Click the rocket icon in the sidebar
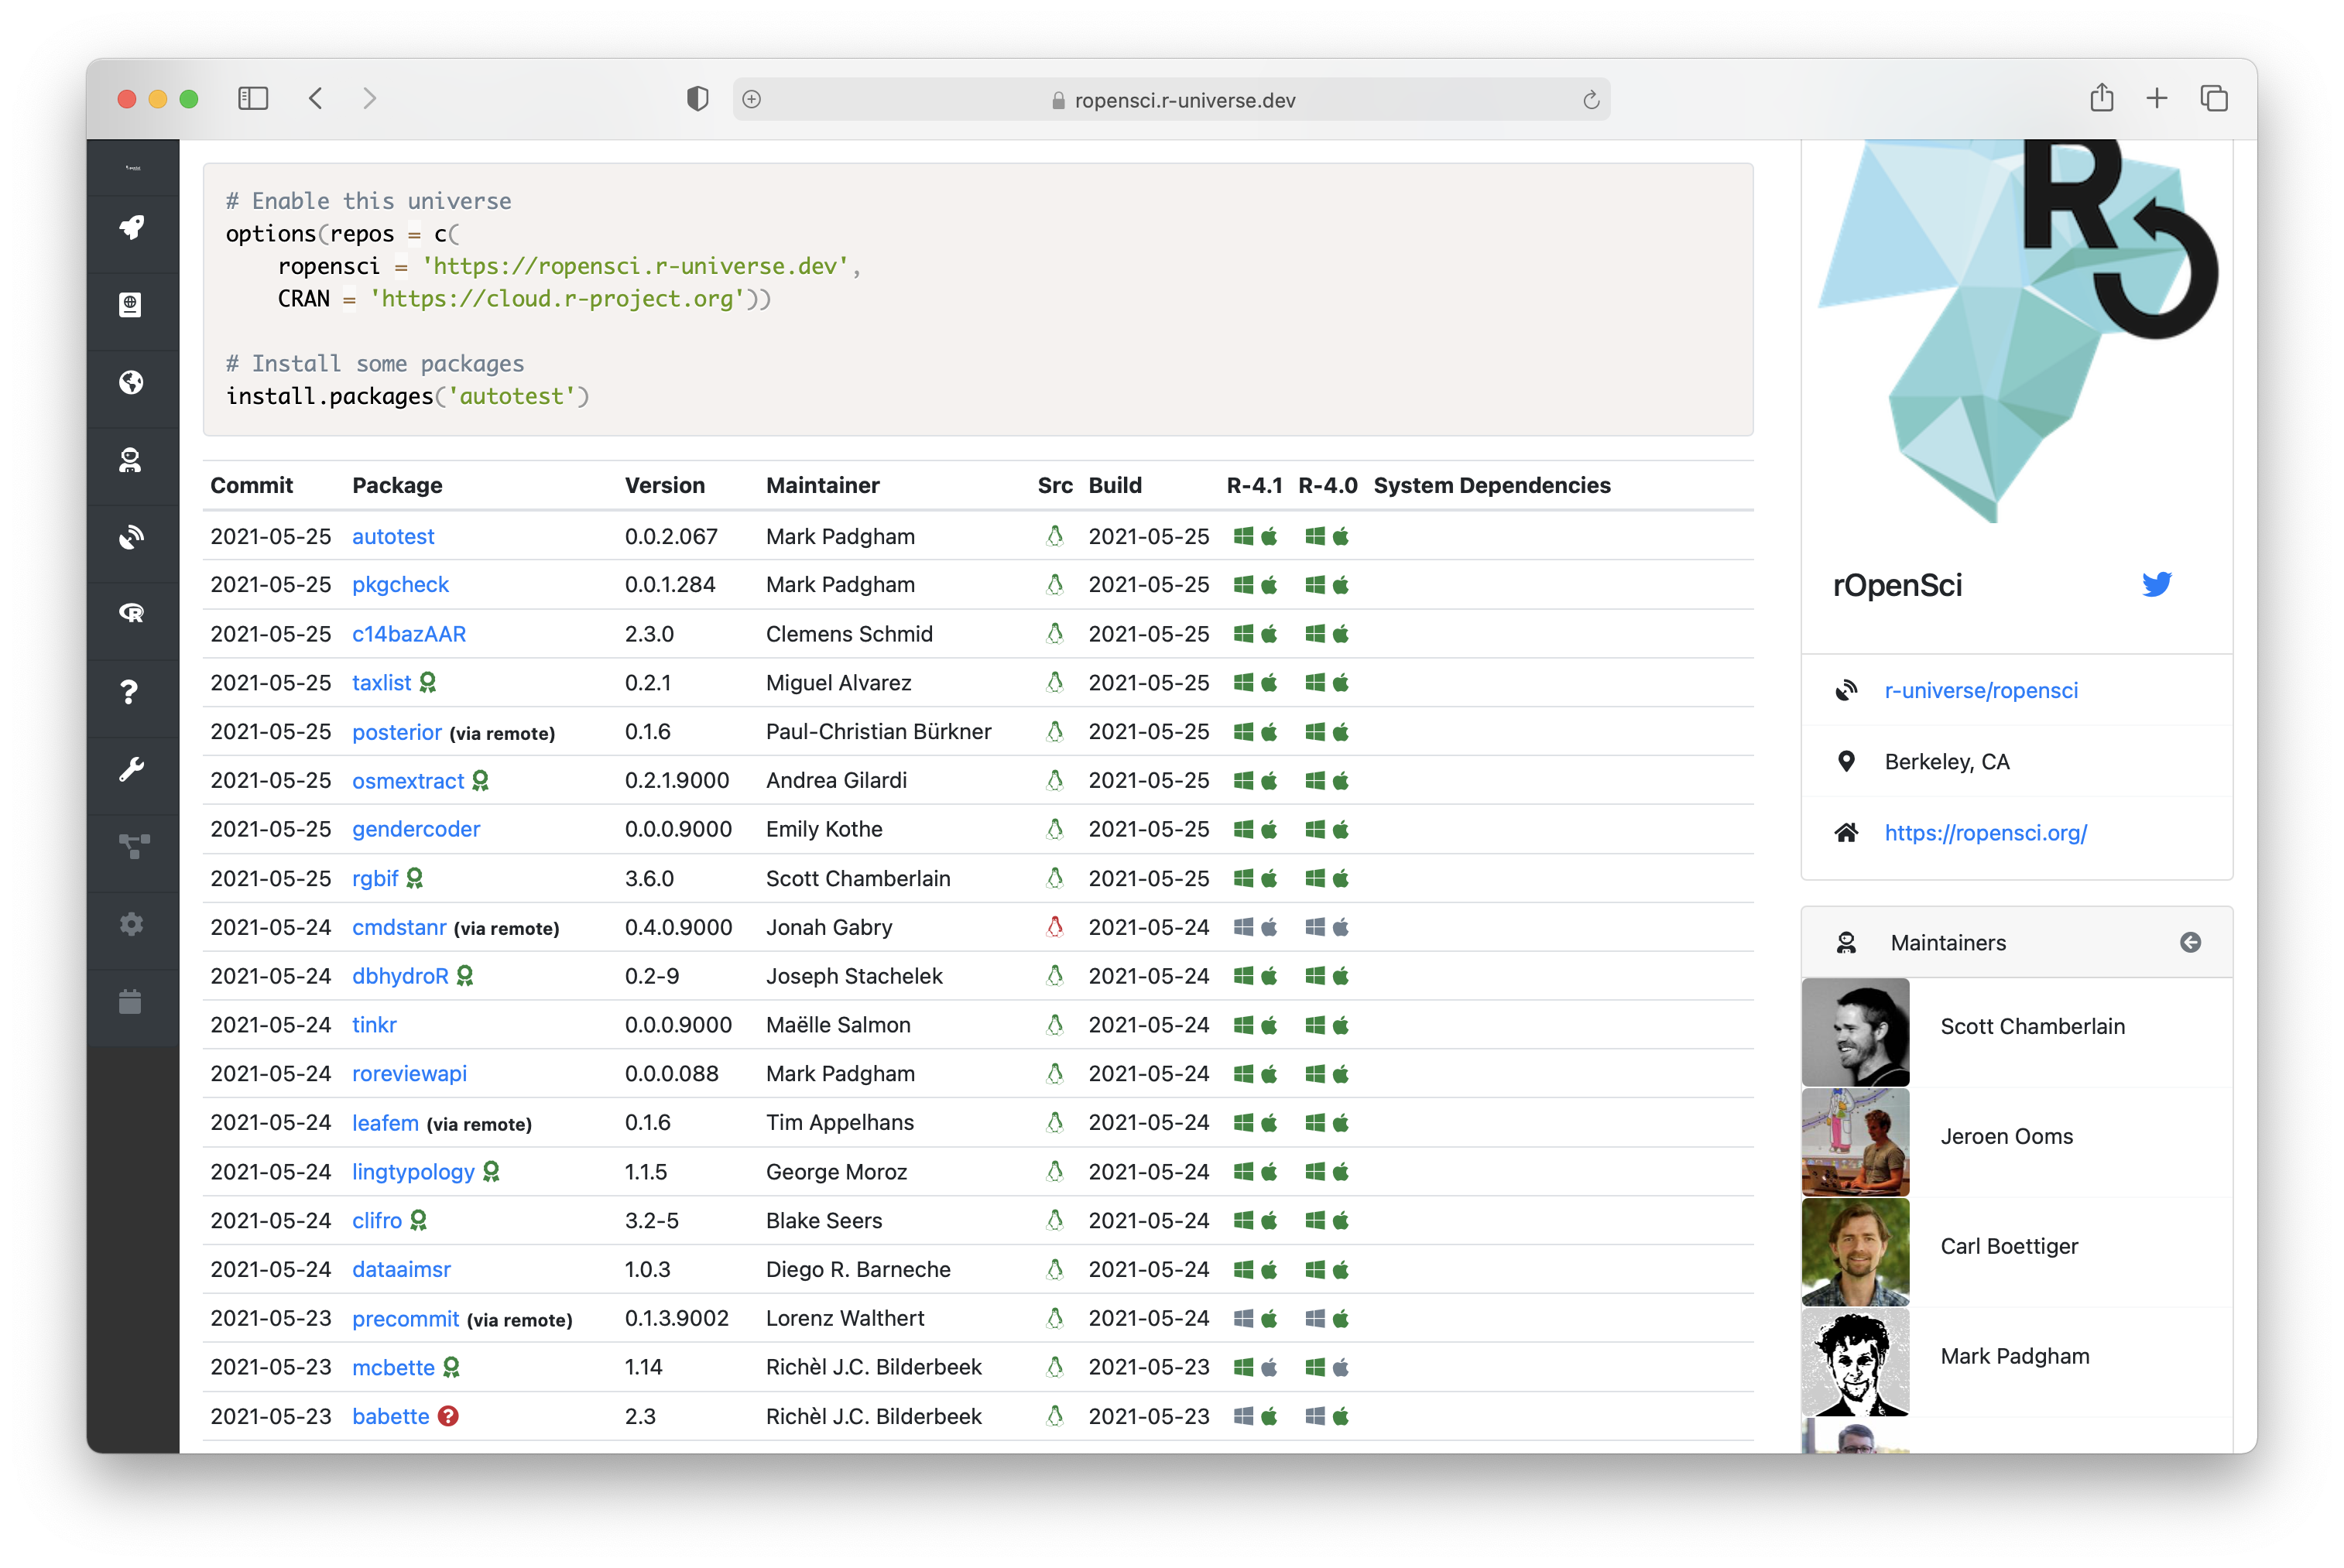2344x1568 pixels. coord(132,227)
